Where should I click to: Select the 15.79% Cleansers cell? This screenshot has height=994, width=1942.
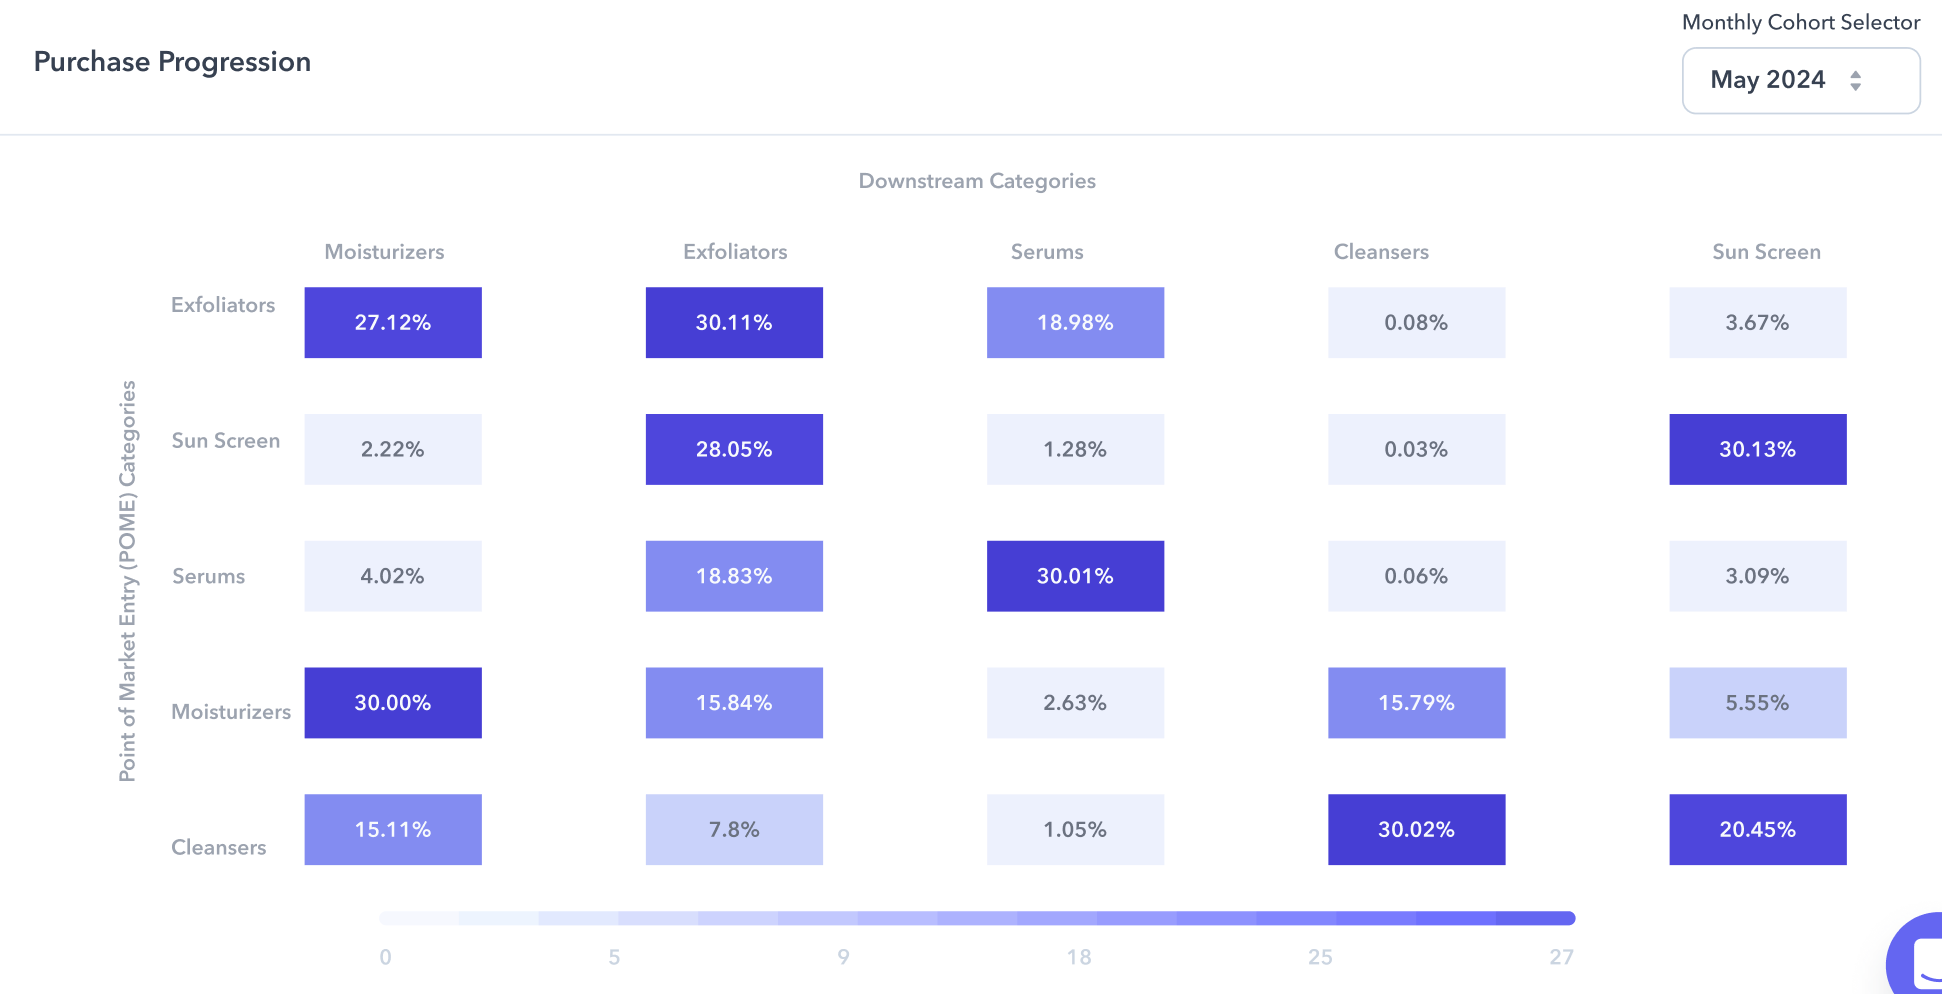(1416, 703)
